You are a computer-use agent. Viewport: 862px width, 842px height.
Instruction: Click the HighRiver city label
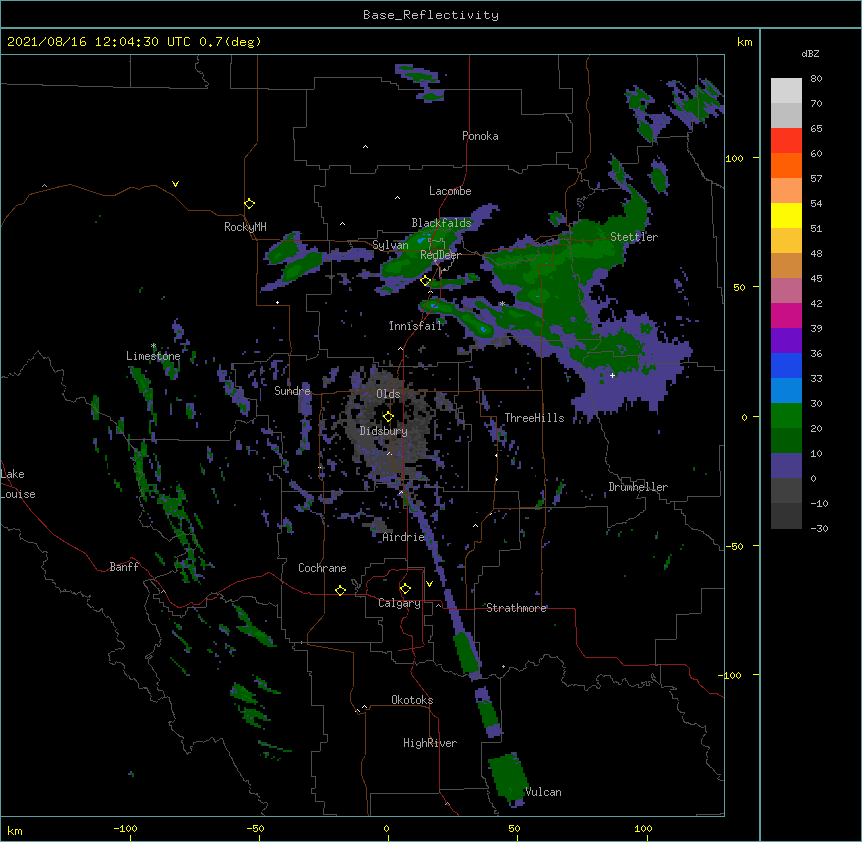[x=430, y=743]
